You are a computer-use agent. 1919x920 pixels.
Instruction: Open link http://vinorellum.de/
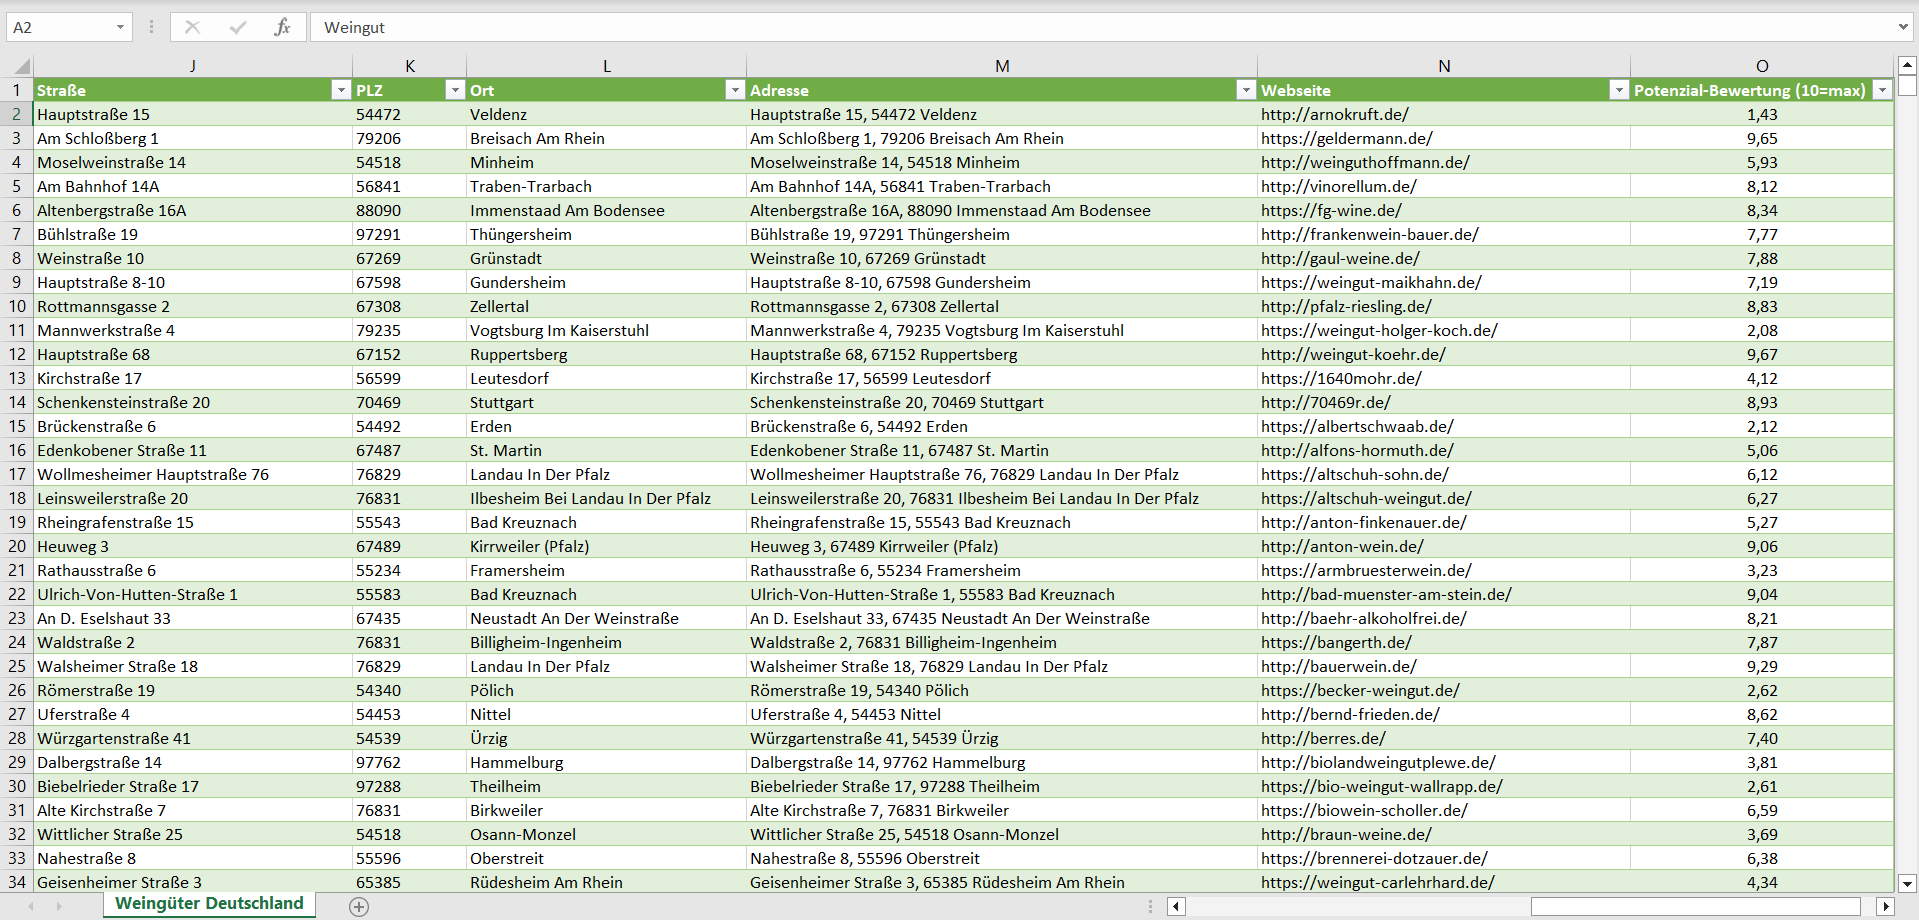tap(1339, 186)
